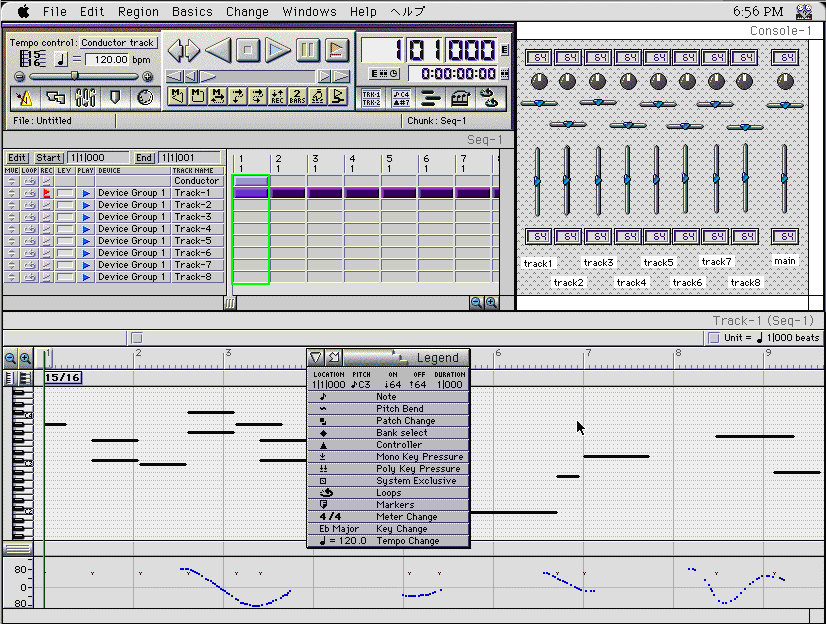The width and height of the screenshot is (826, 624).
Task: Toggle the mute column for Track-2
Action: [x=11, y=205]
